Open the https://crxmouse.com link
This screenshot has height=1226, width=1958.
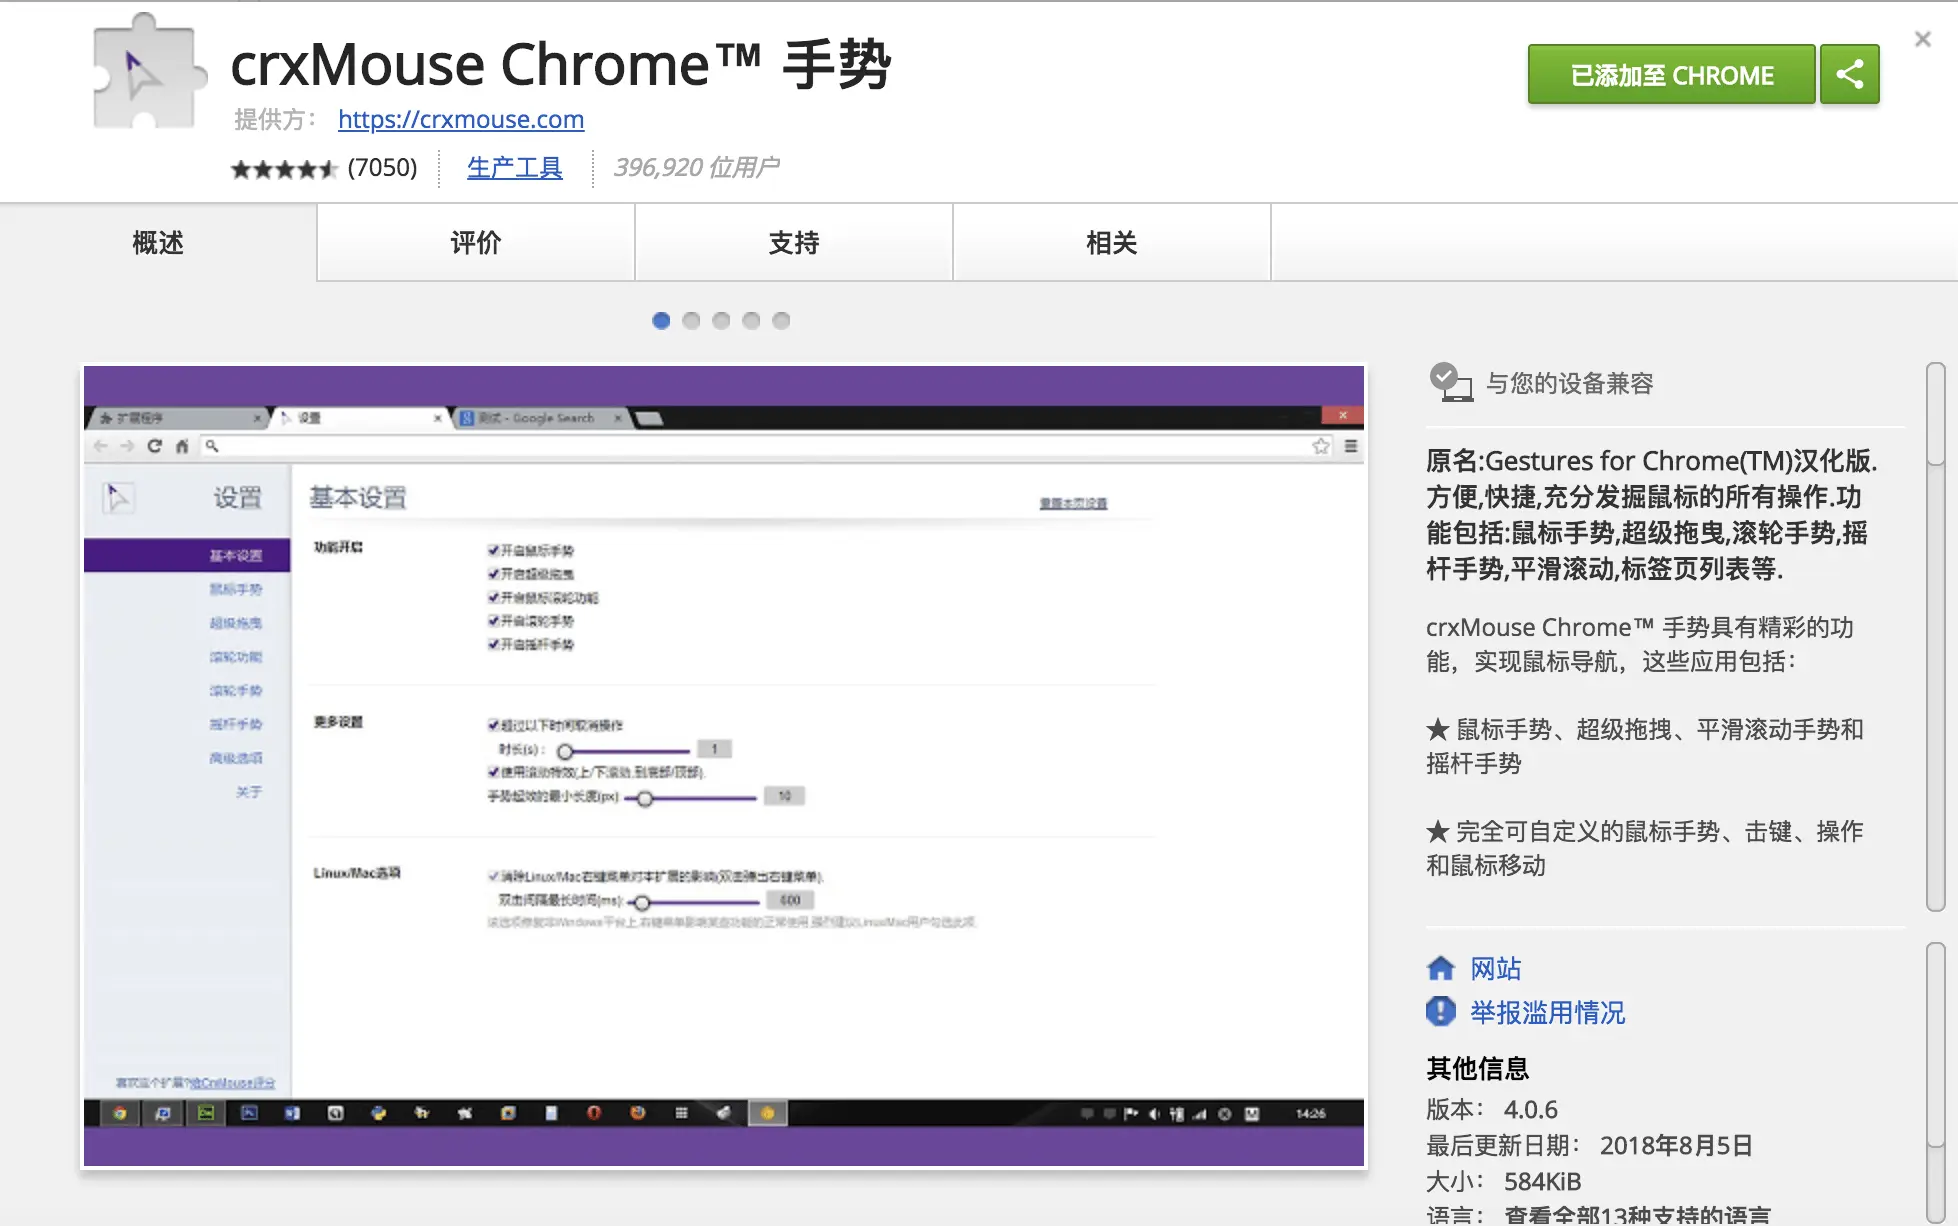point(461,119)
